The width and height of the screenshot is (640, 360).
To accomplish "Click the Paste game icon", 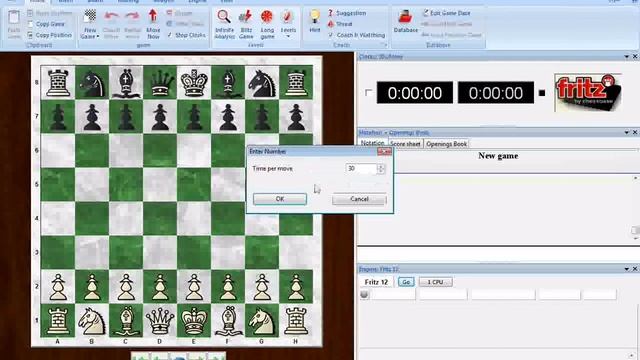I will click(14, 24).
